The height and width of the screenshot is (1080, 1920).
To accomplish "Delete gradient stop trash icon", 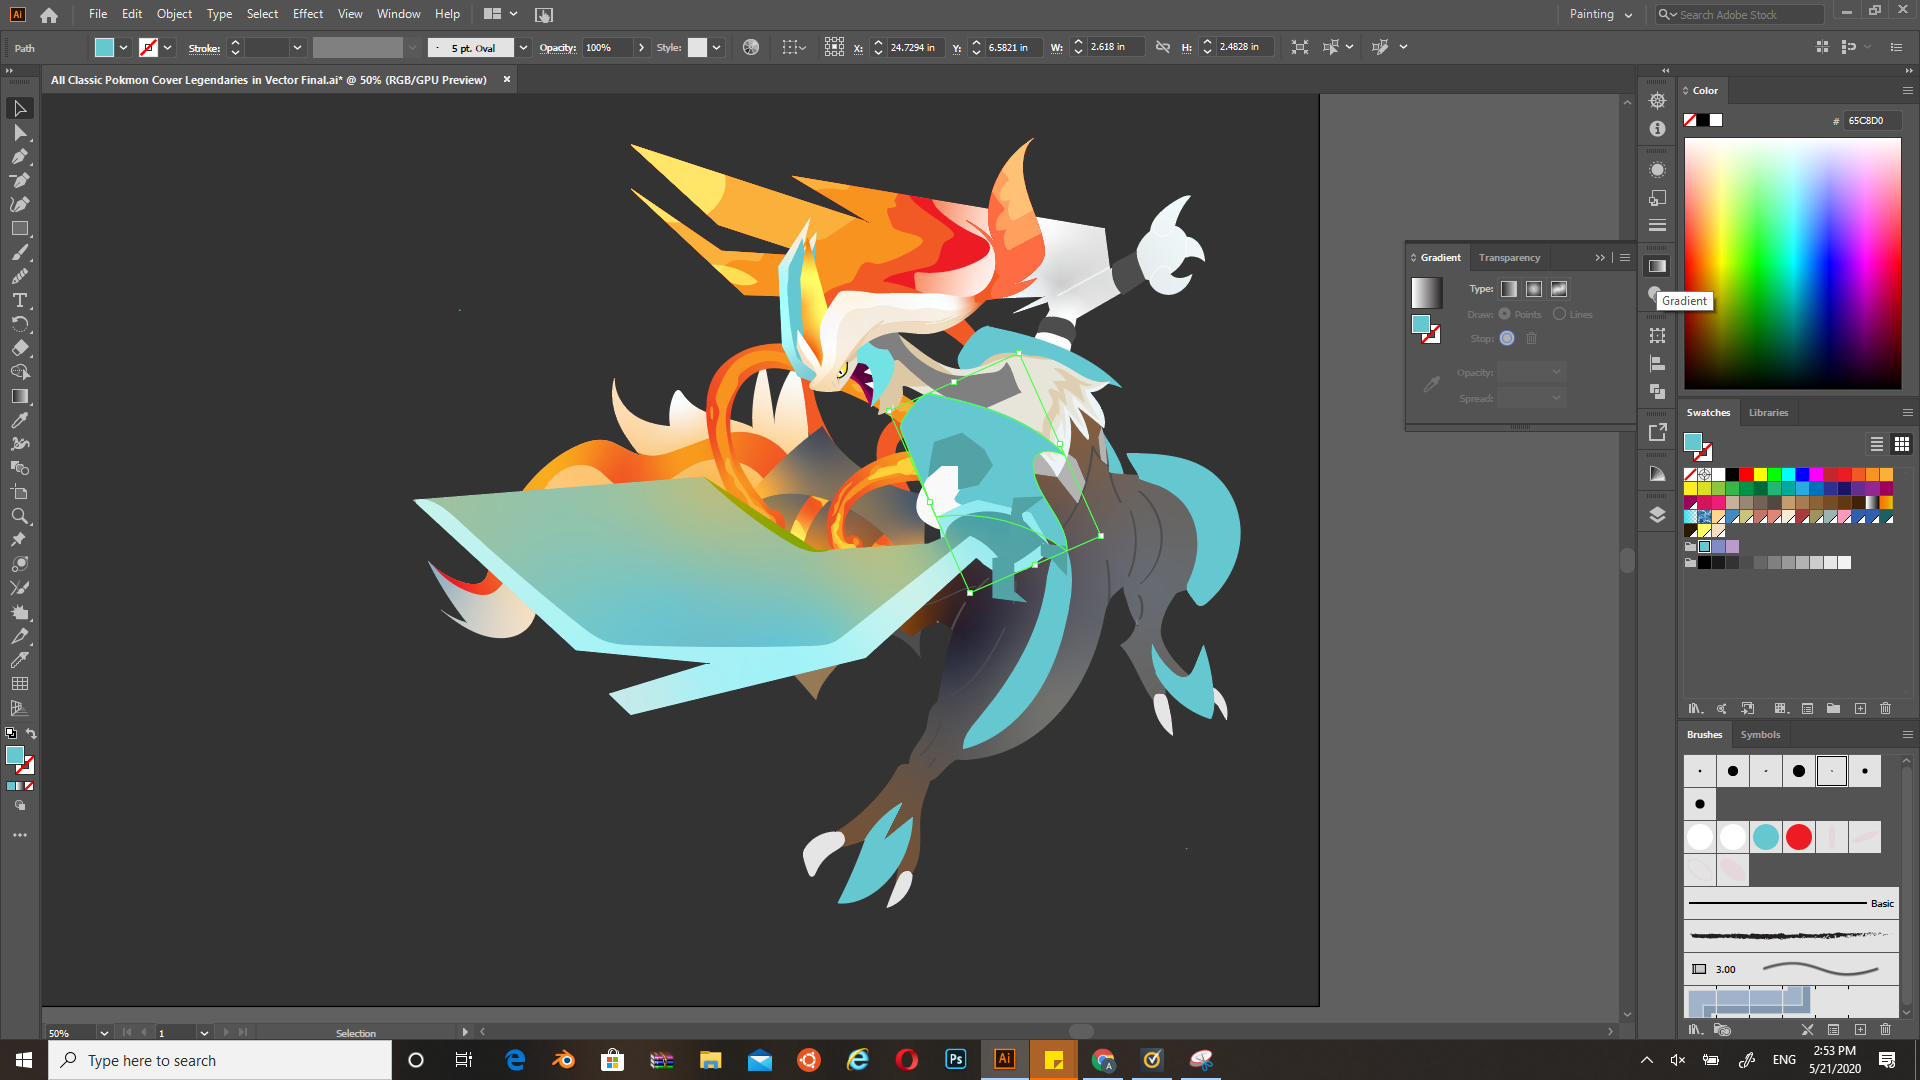I will pos(1531,338).
